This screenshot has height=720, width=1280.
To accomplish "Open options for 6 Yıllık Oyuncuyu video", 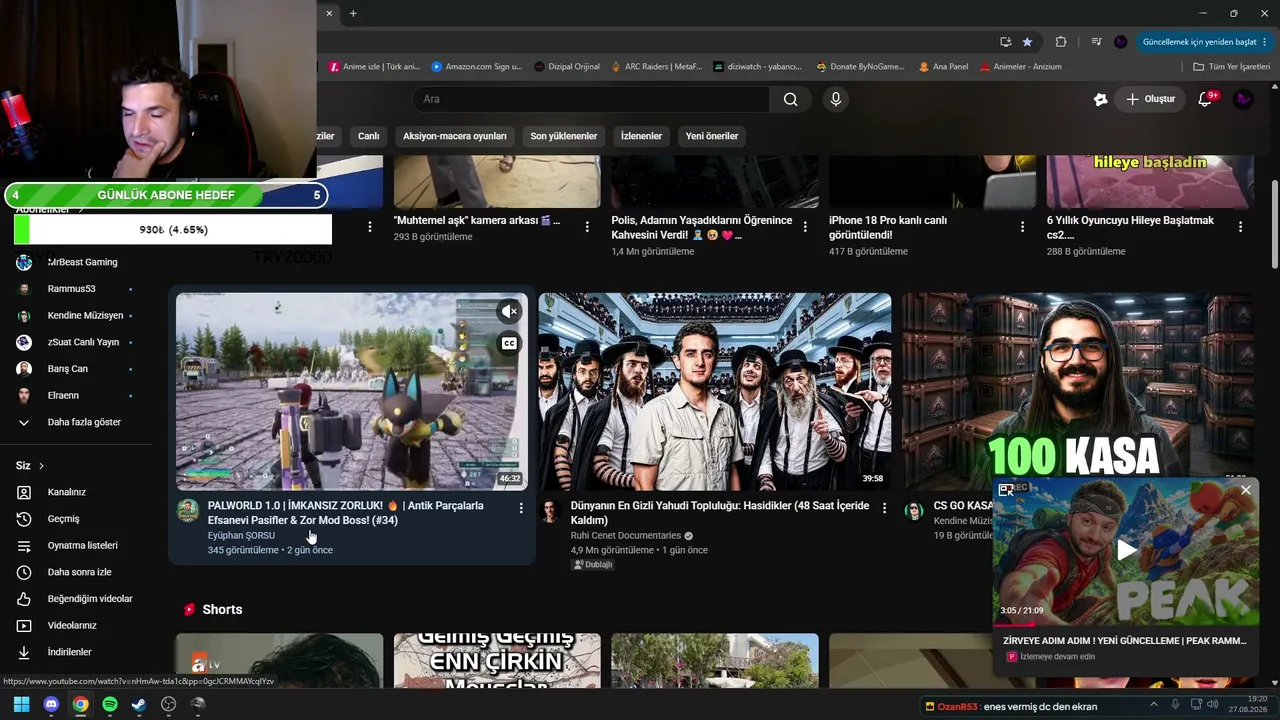I will [x=1240, y=227].
